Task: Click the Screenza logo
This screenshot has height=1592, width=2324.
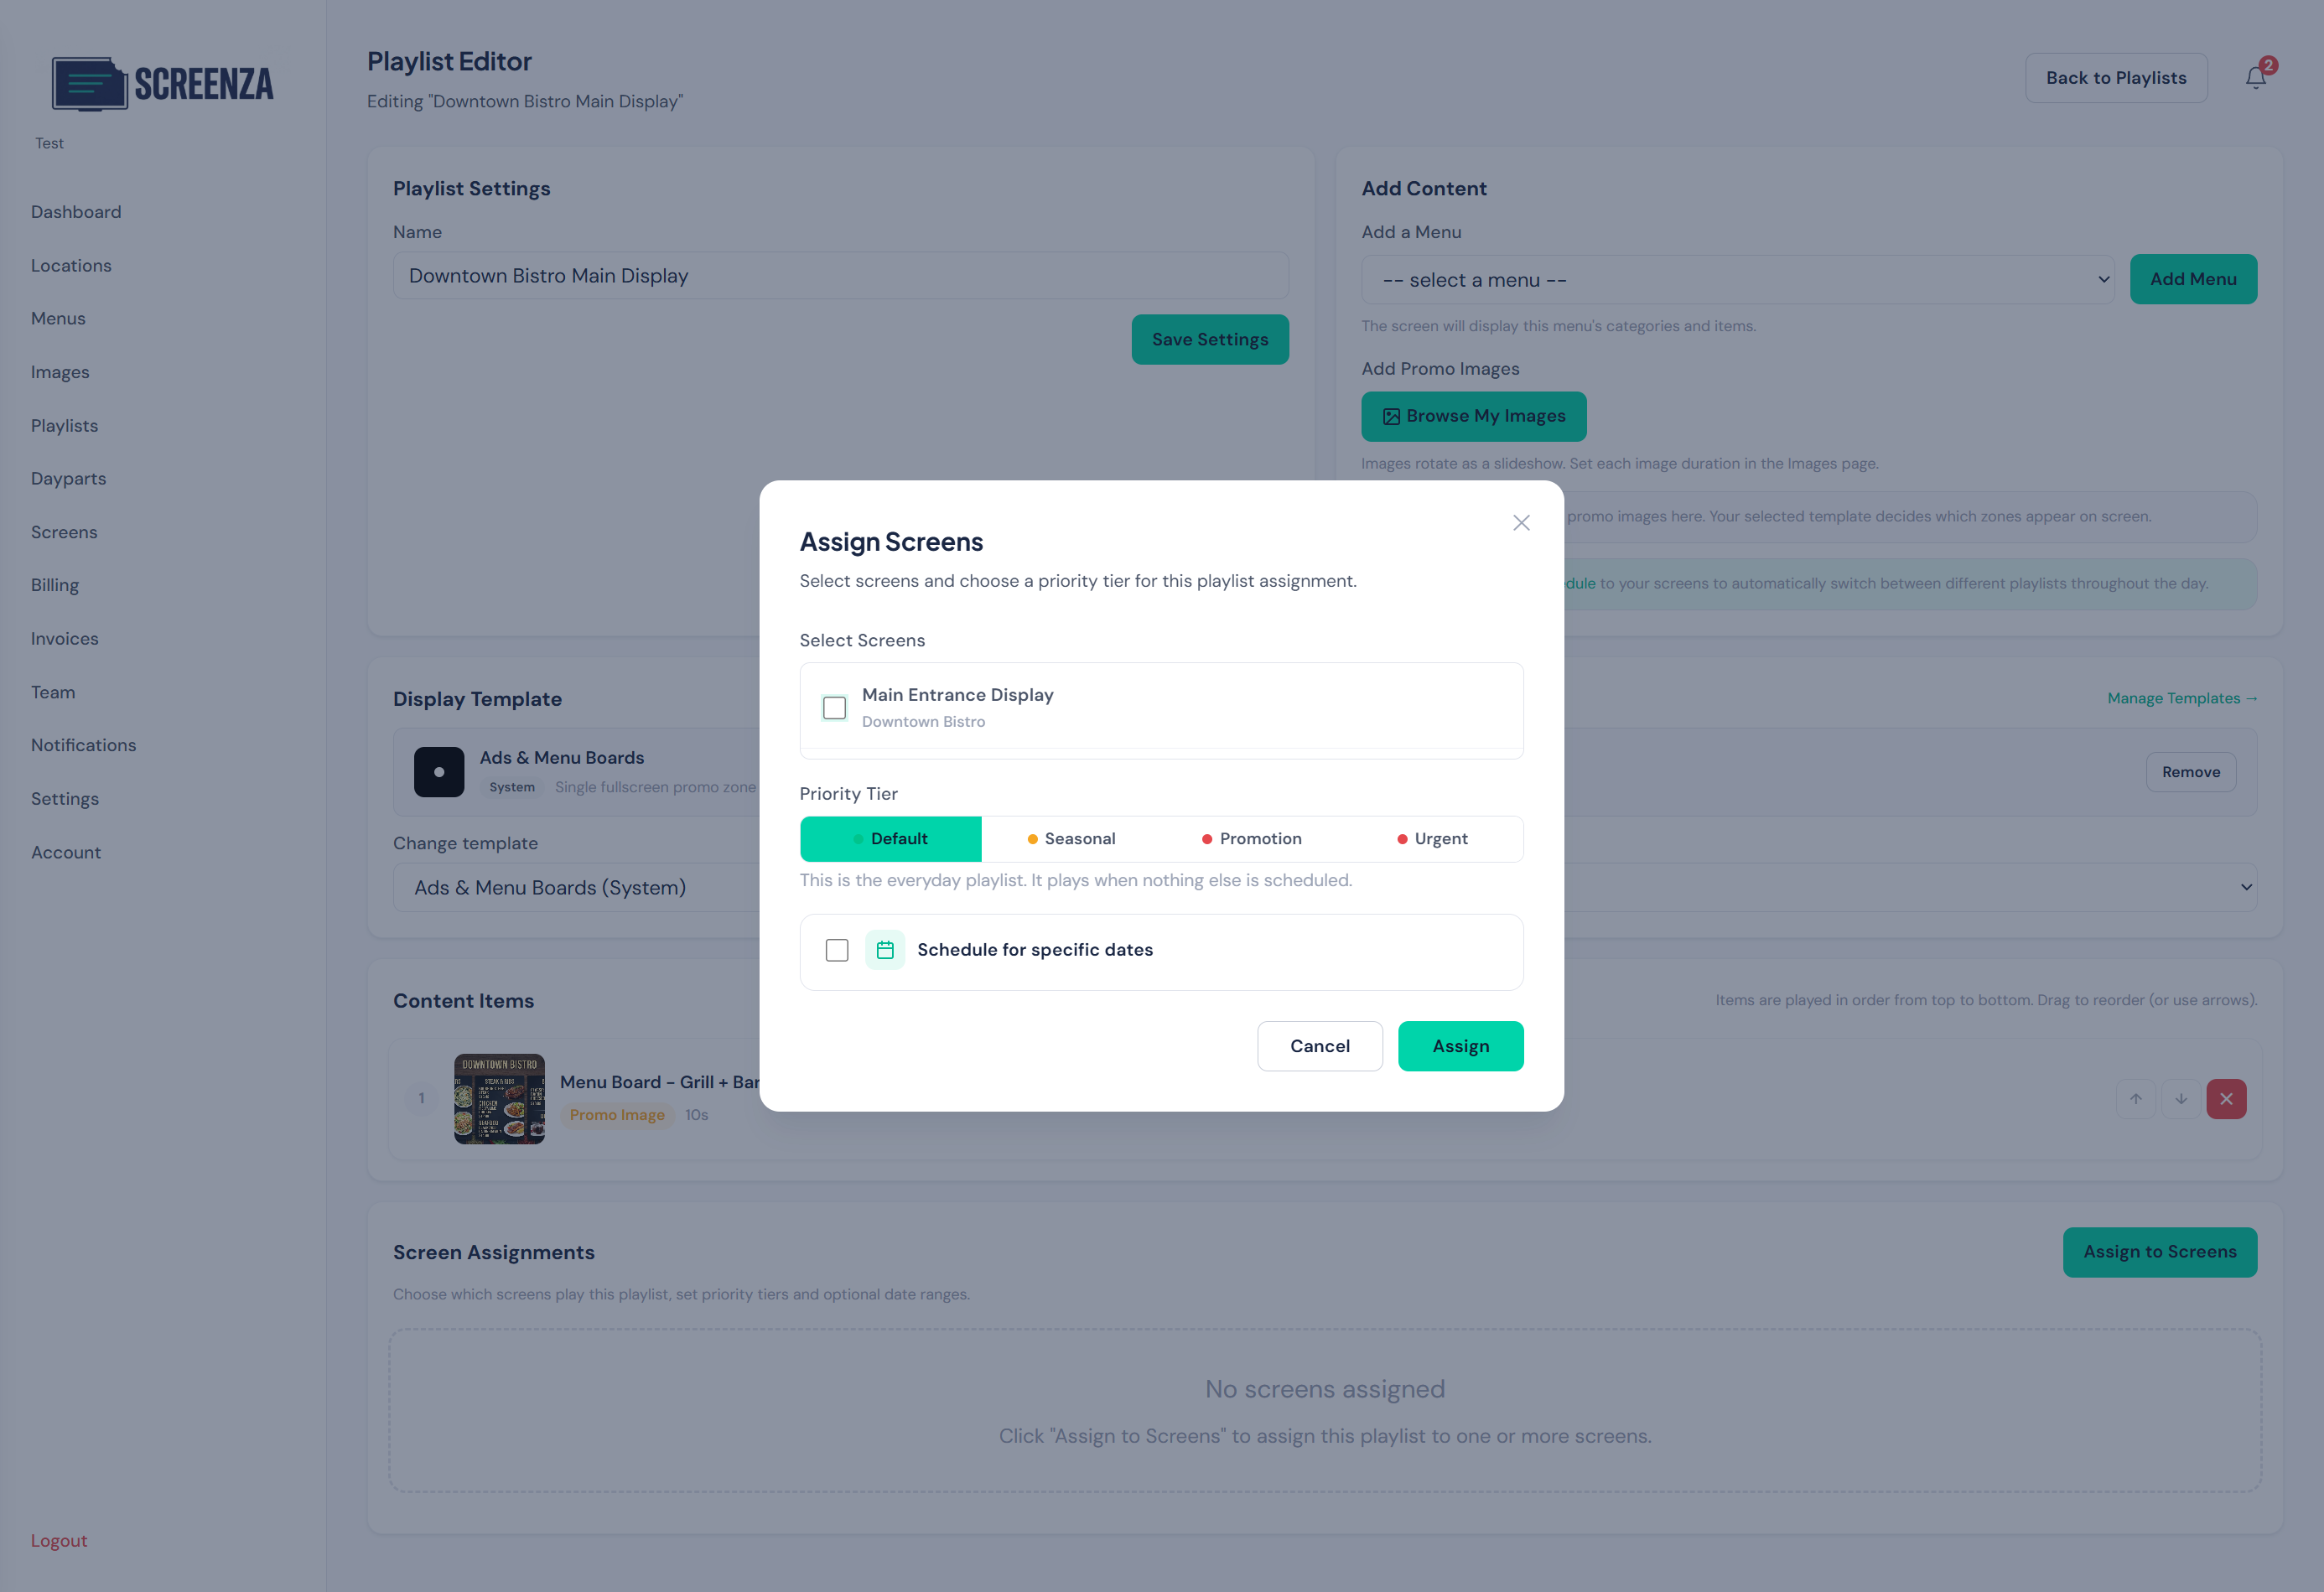Action: tap(162, 84)
